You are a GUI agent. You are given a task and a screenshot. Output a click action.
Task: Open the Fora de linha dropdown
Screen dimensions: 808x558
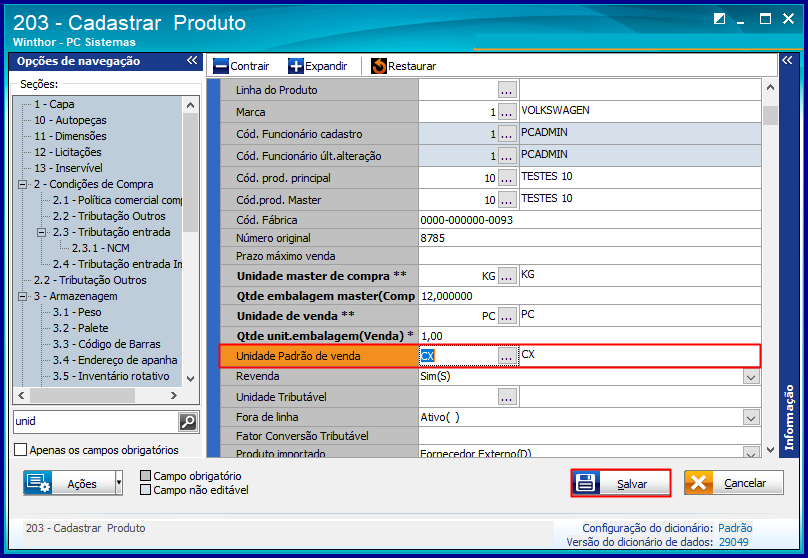[x=751, y=418]
